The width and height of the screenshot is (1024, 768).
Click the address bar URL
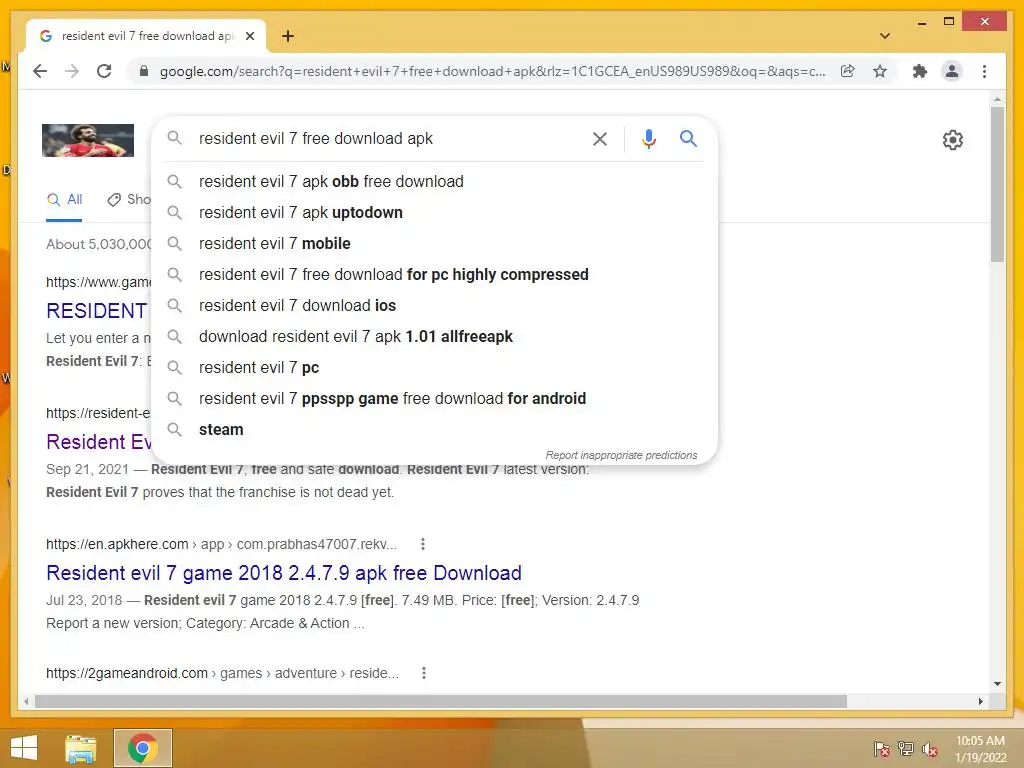tap(492, 71)
